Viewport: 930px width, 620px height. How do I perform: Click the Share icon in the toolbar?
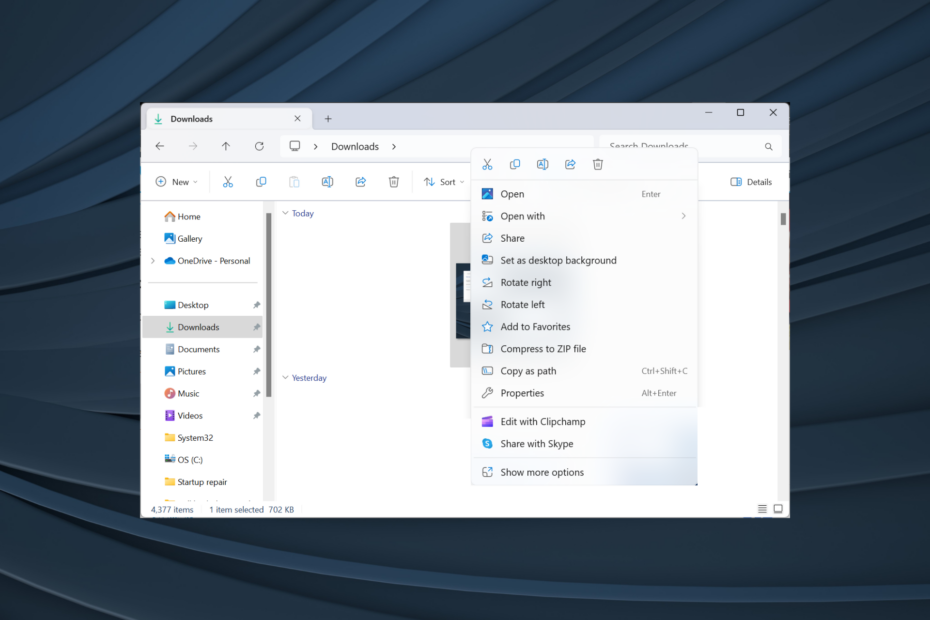(x=360, y=181)
